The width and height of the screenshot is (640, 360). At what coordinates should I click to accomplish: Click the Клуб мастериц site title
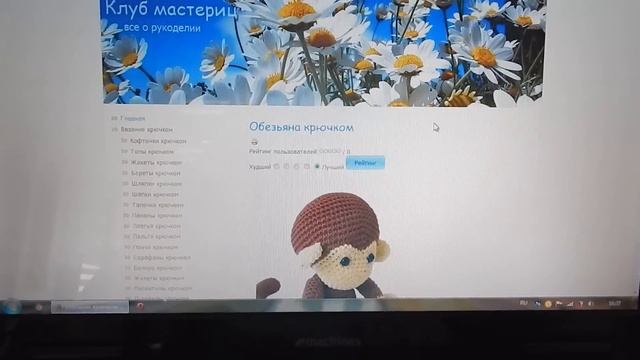[x=171, y=9]
